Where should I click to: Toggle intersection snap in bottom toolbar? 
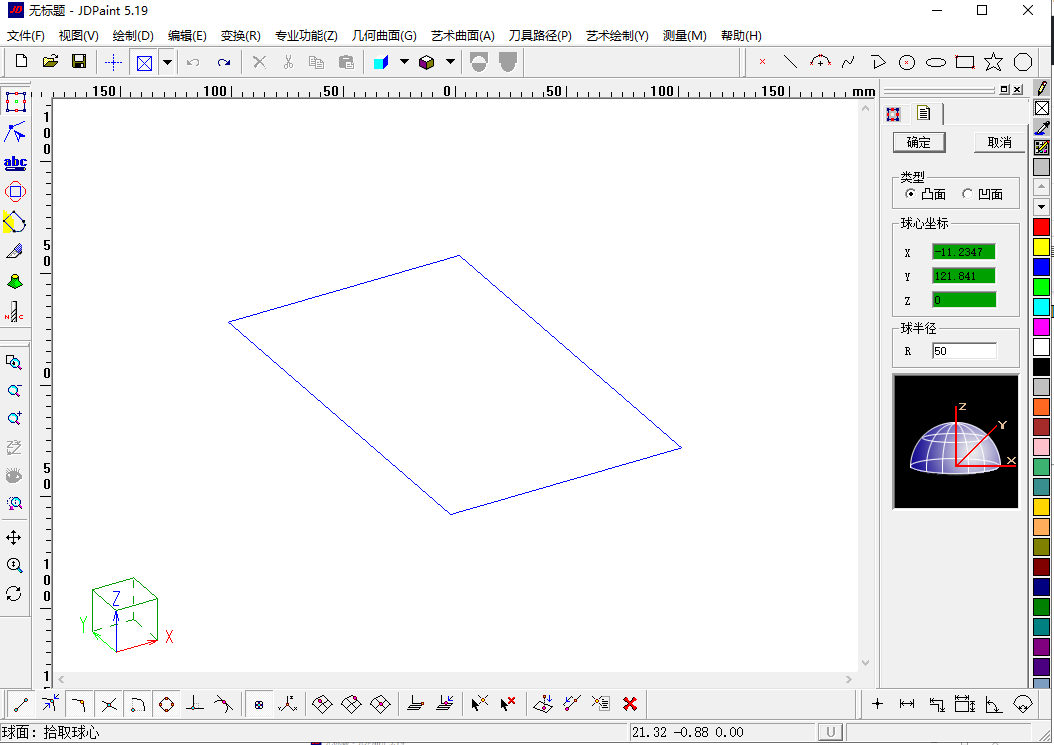coord(109,705)
